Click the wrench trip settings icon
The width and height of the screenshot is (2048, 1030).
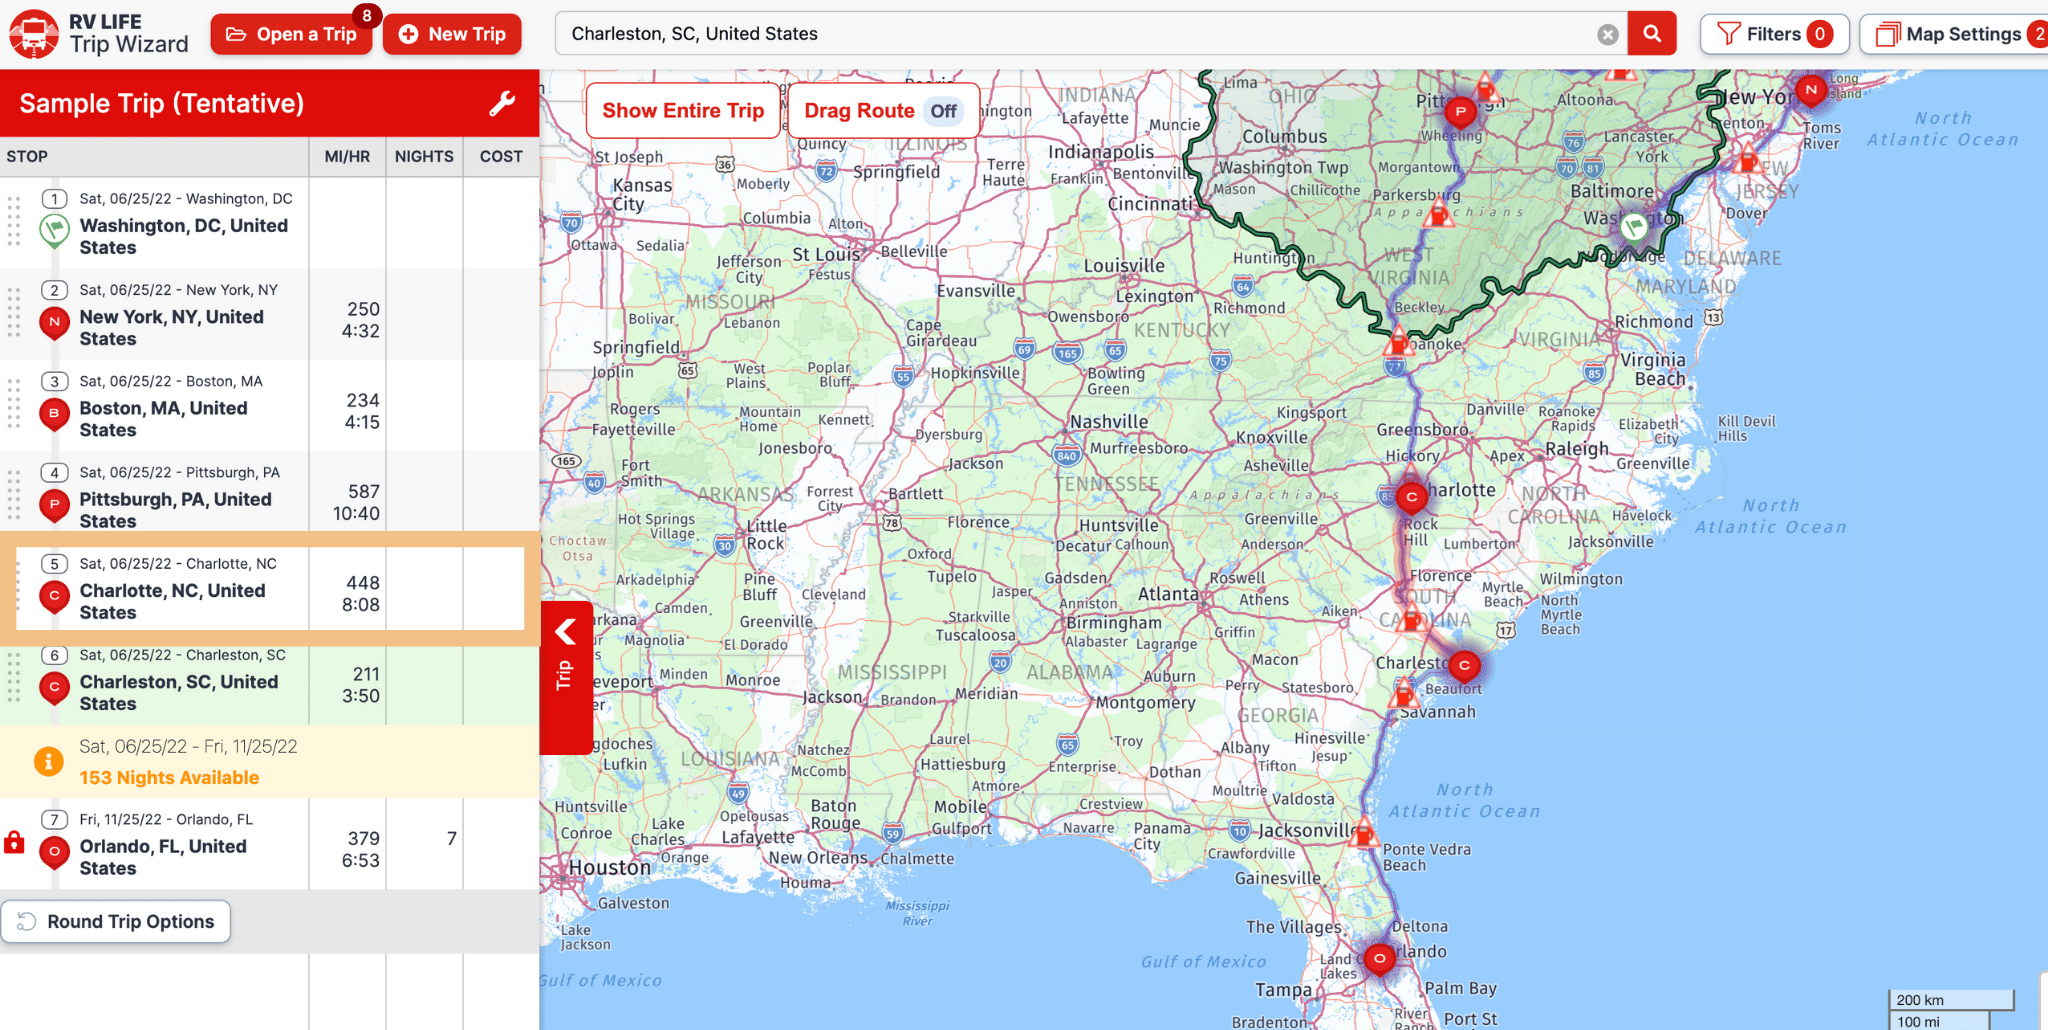coord(502,103)
